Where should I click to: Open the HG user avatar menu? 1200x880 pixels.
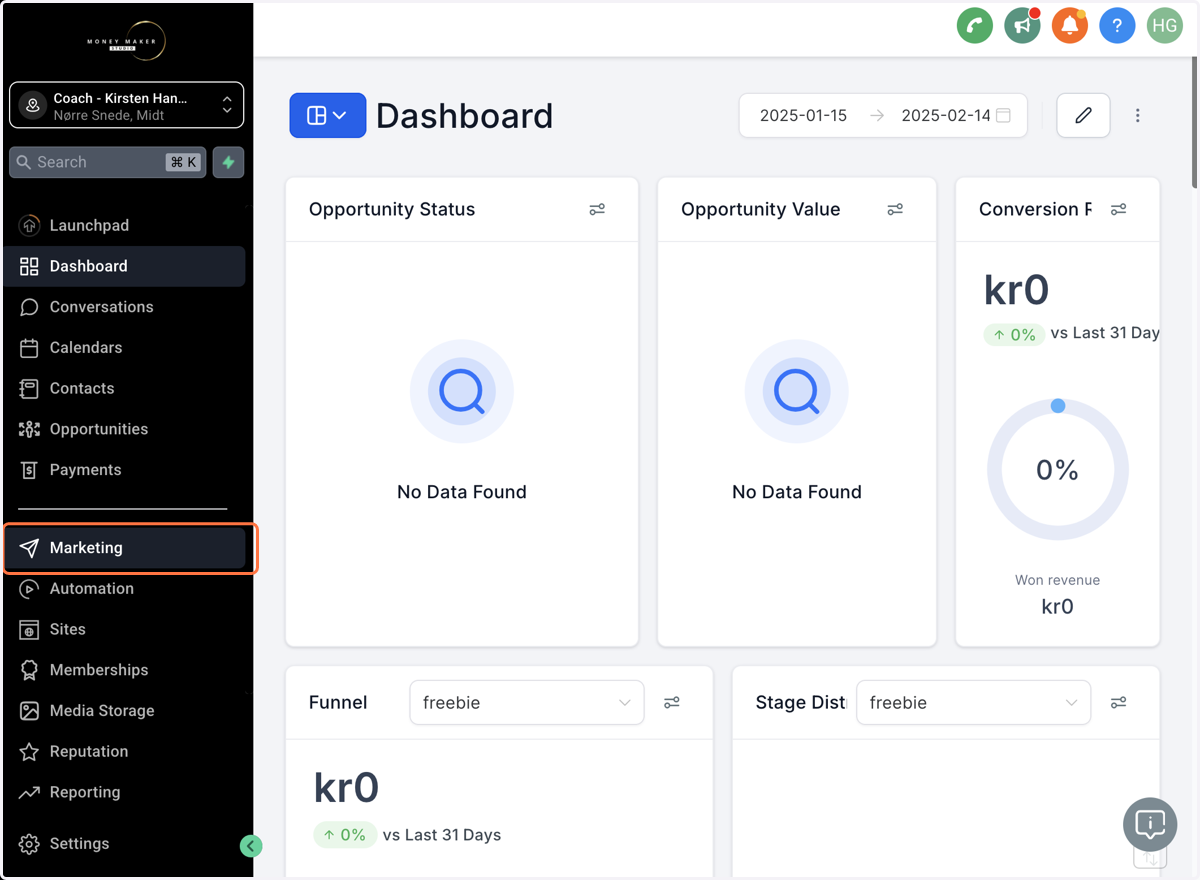pos(1164,26)
